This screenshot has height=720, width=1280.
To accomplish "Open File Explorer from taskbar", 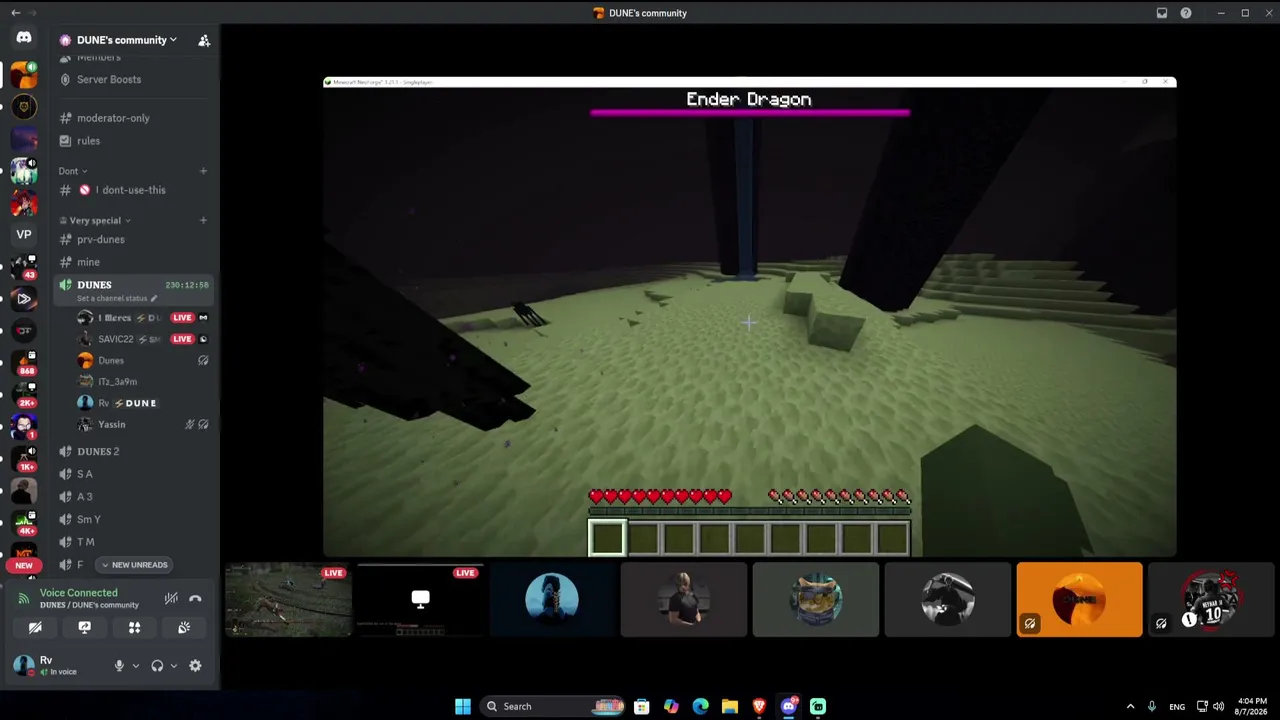I will pyautogui.click(x=730, y=707).
